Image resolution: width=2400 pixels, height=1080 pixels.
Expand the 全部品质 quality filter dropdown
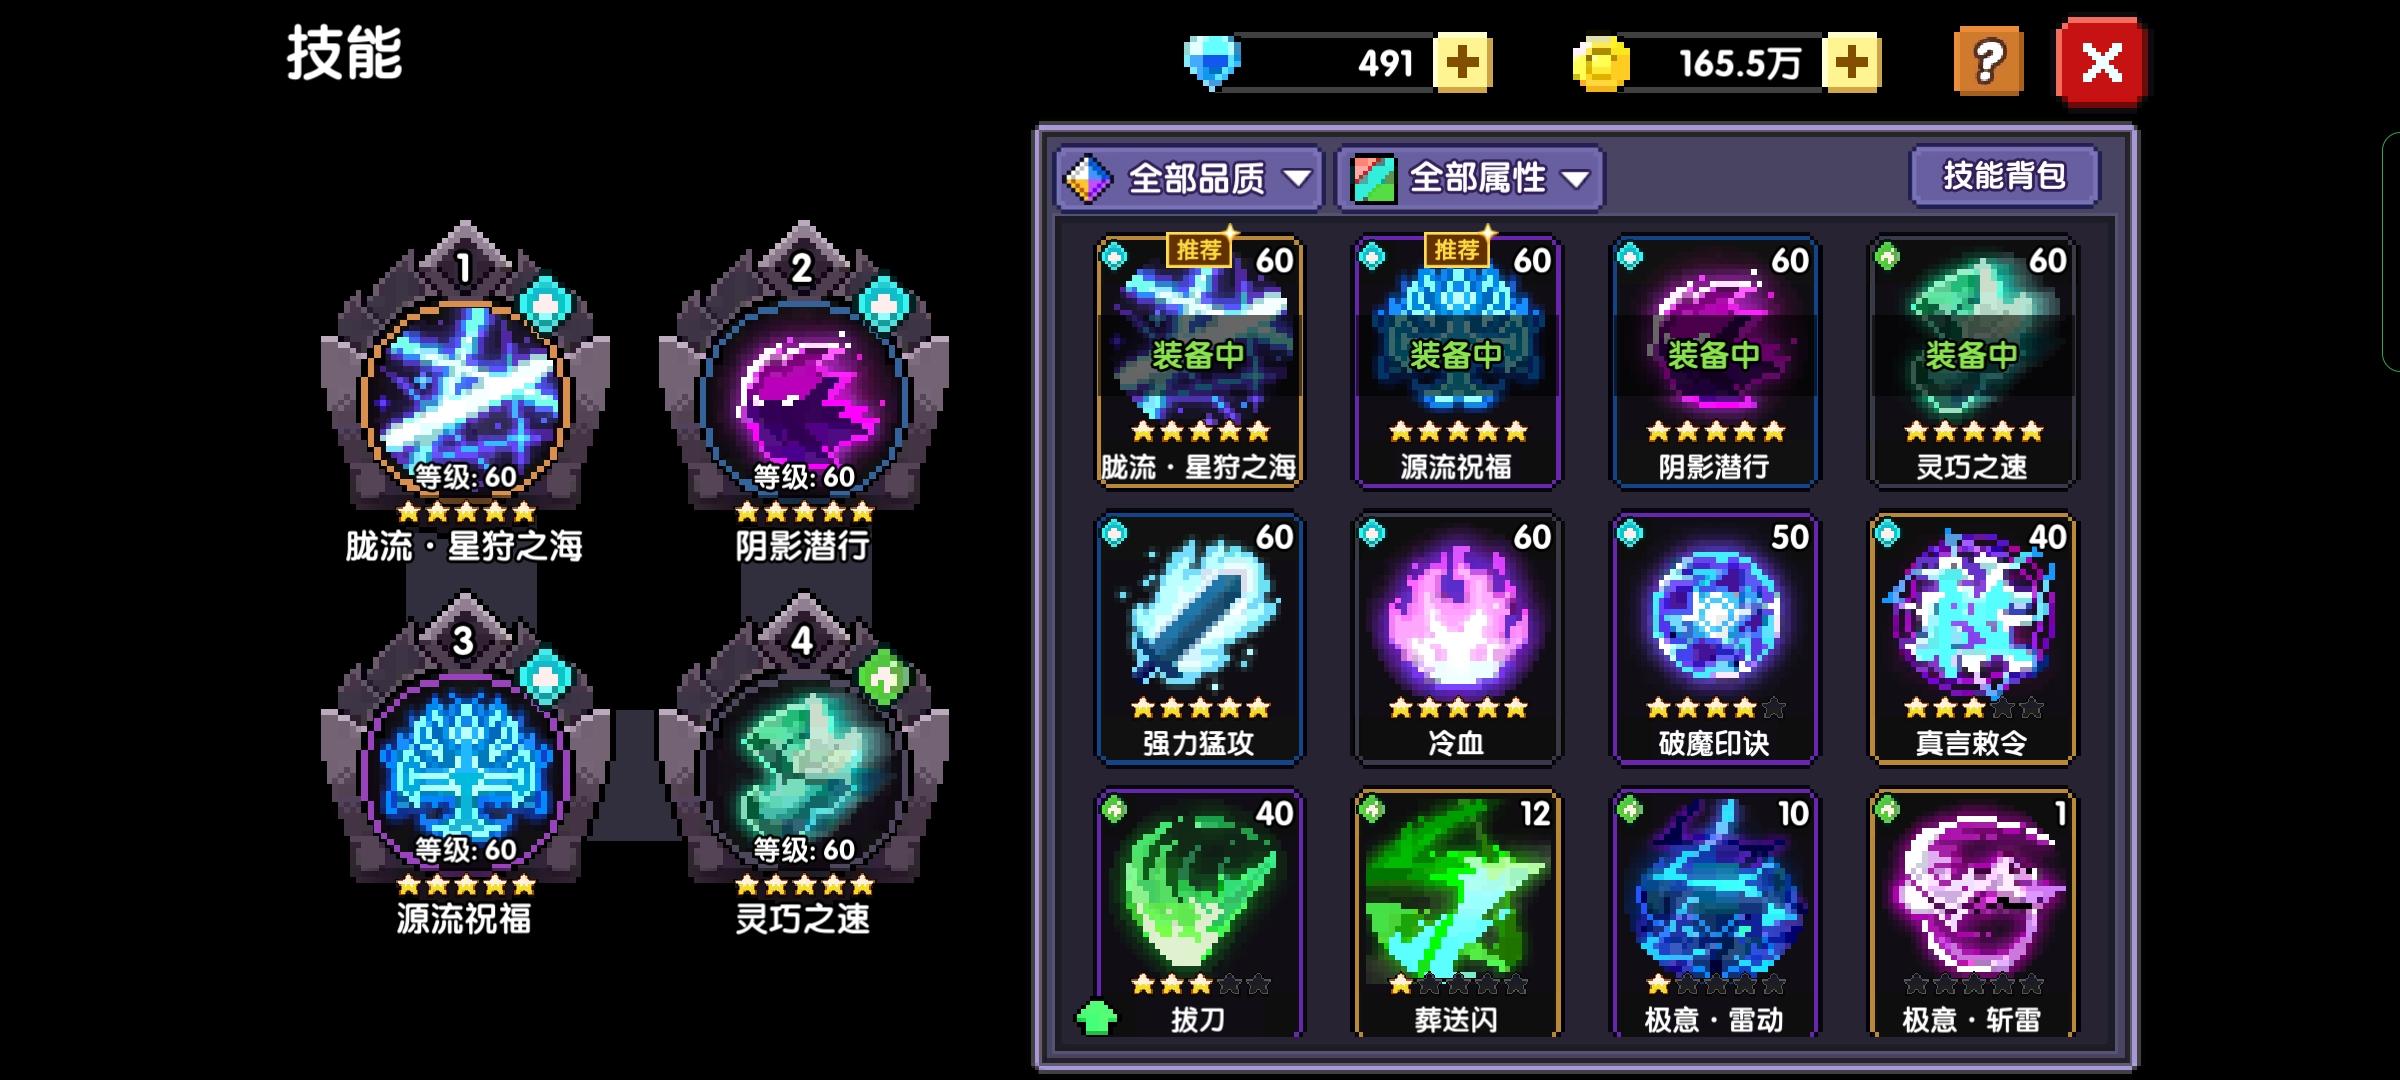click(1190, 179)
